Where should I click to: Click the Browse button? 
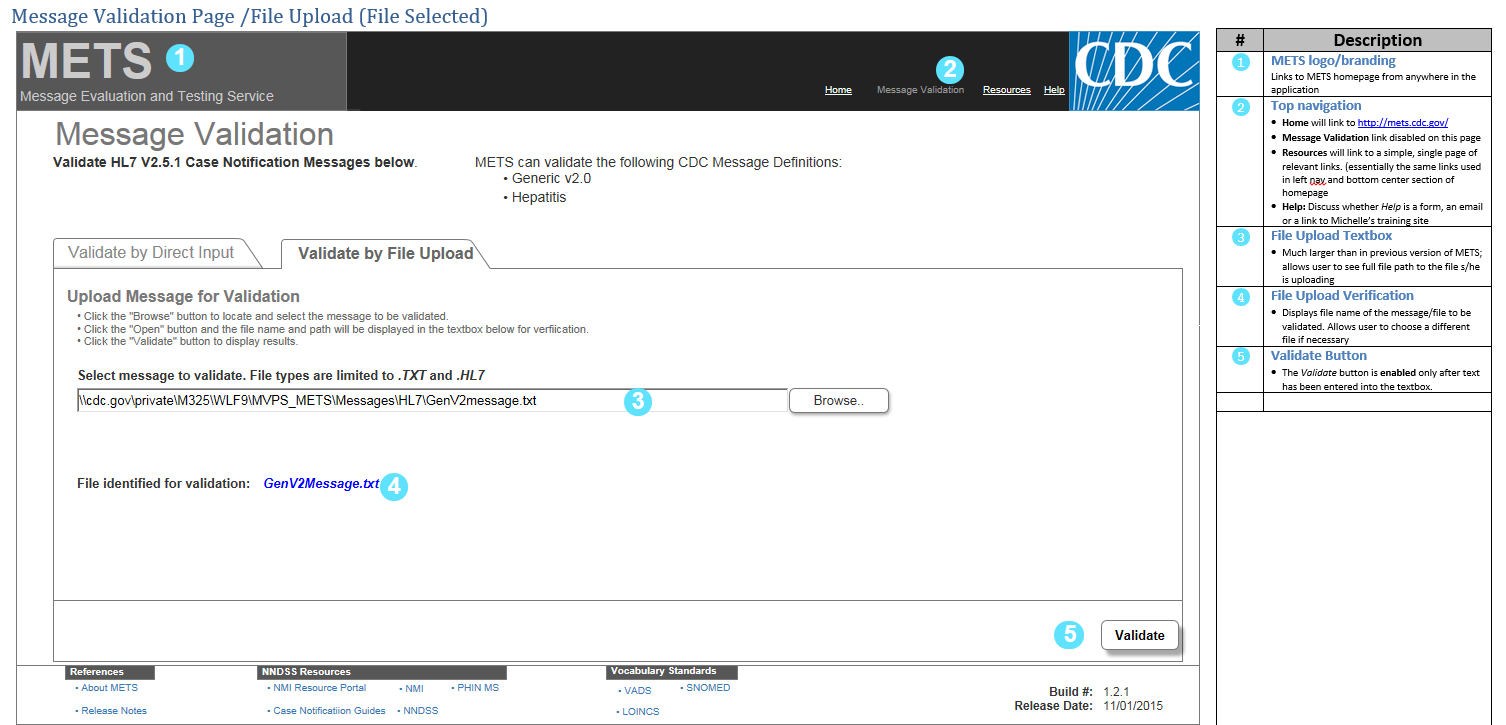click(x=838, y=400)
